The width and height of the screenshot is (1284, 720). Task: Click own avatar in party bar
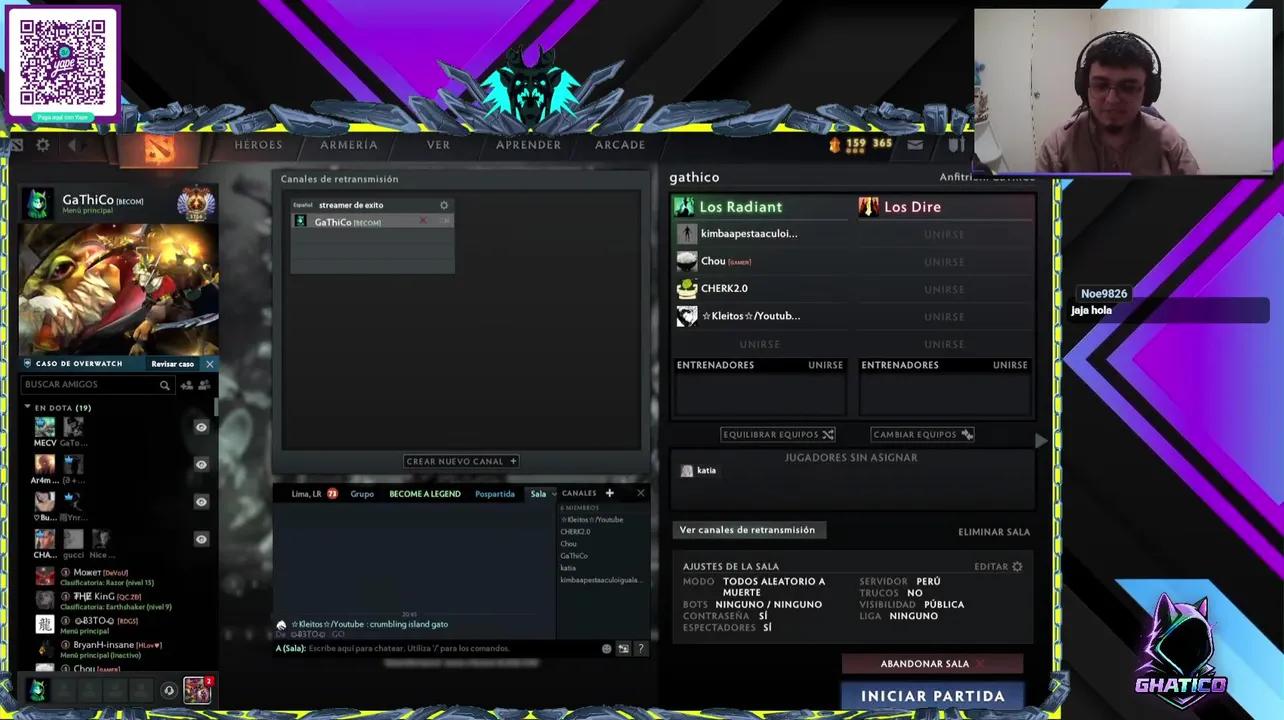point(37,690)
